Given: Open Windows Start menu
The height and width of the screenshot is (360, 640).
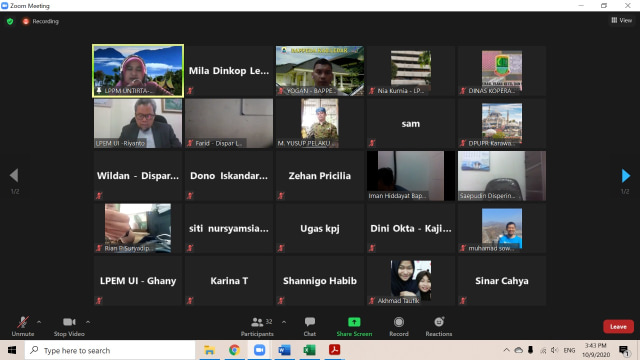Looking at the screenshot, I should [x=12, y=350].
